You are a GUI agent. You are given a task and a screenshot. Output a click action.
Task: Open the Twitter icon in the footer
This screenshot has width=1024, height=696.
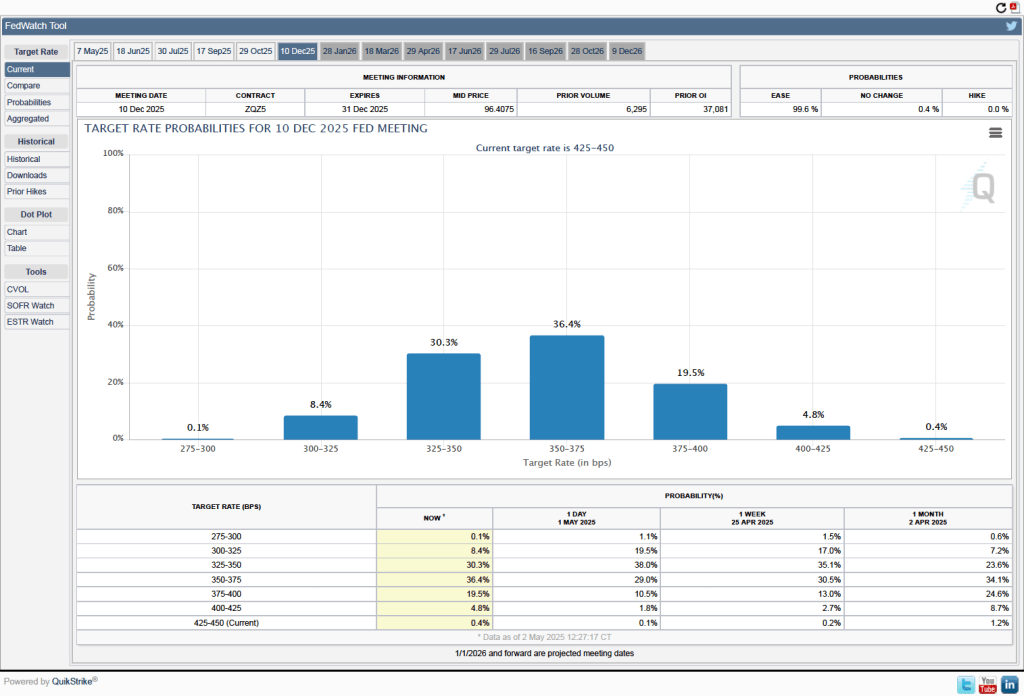(966, 685)
